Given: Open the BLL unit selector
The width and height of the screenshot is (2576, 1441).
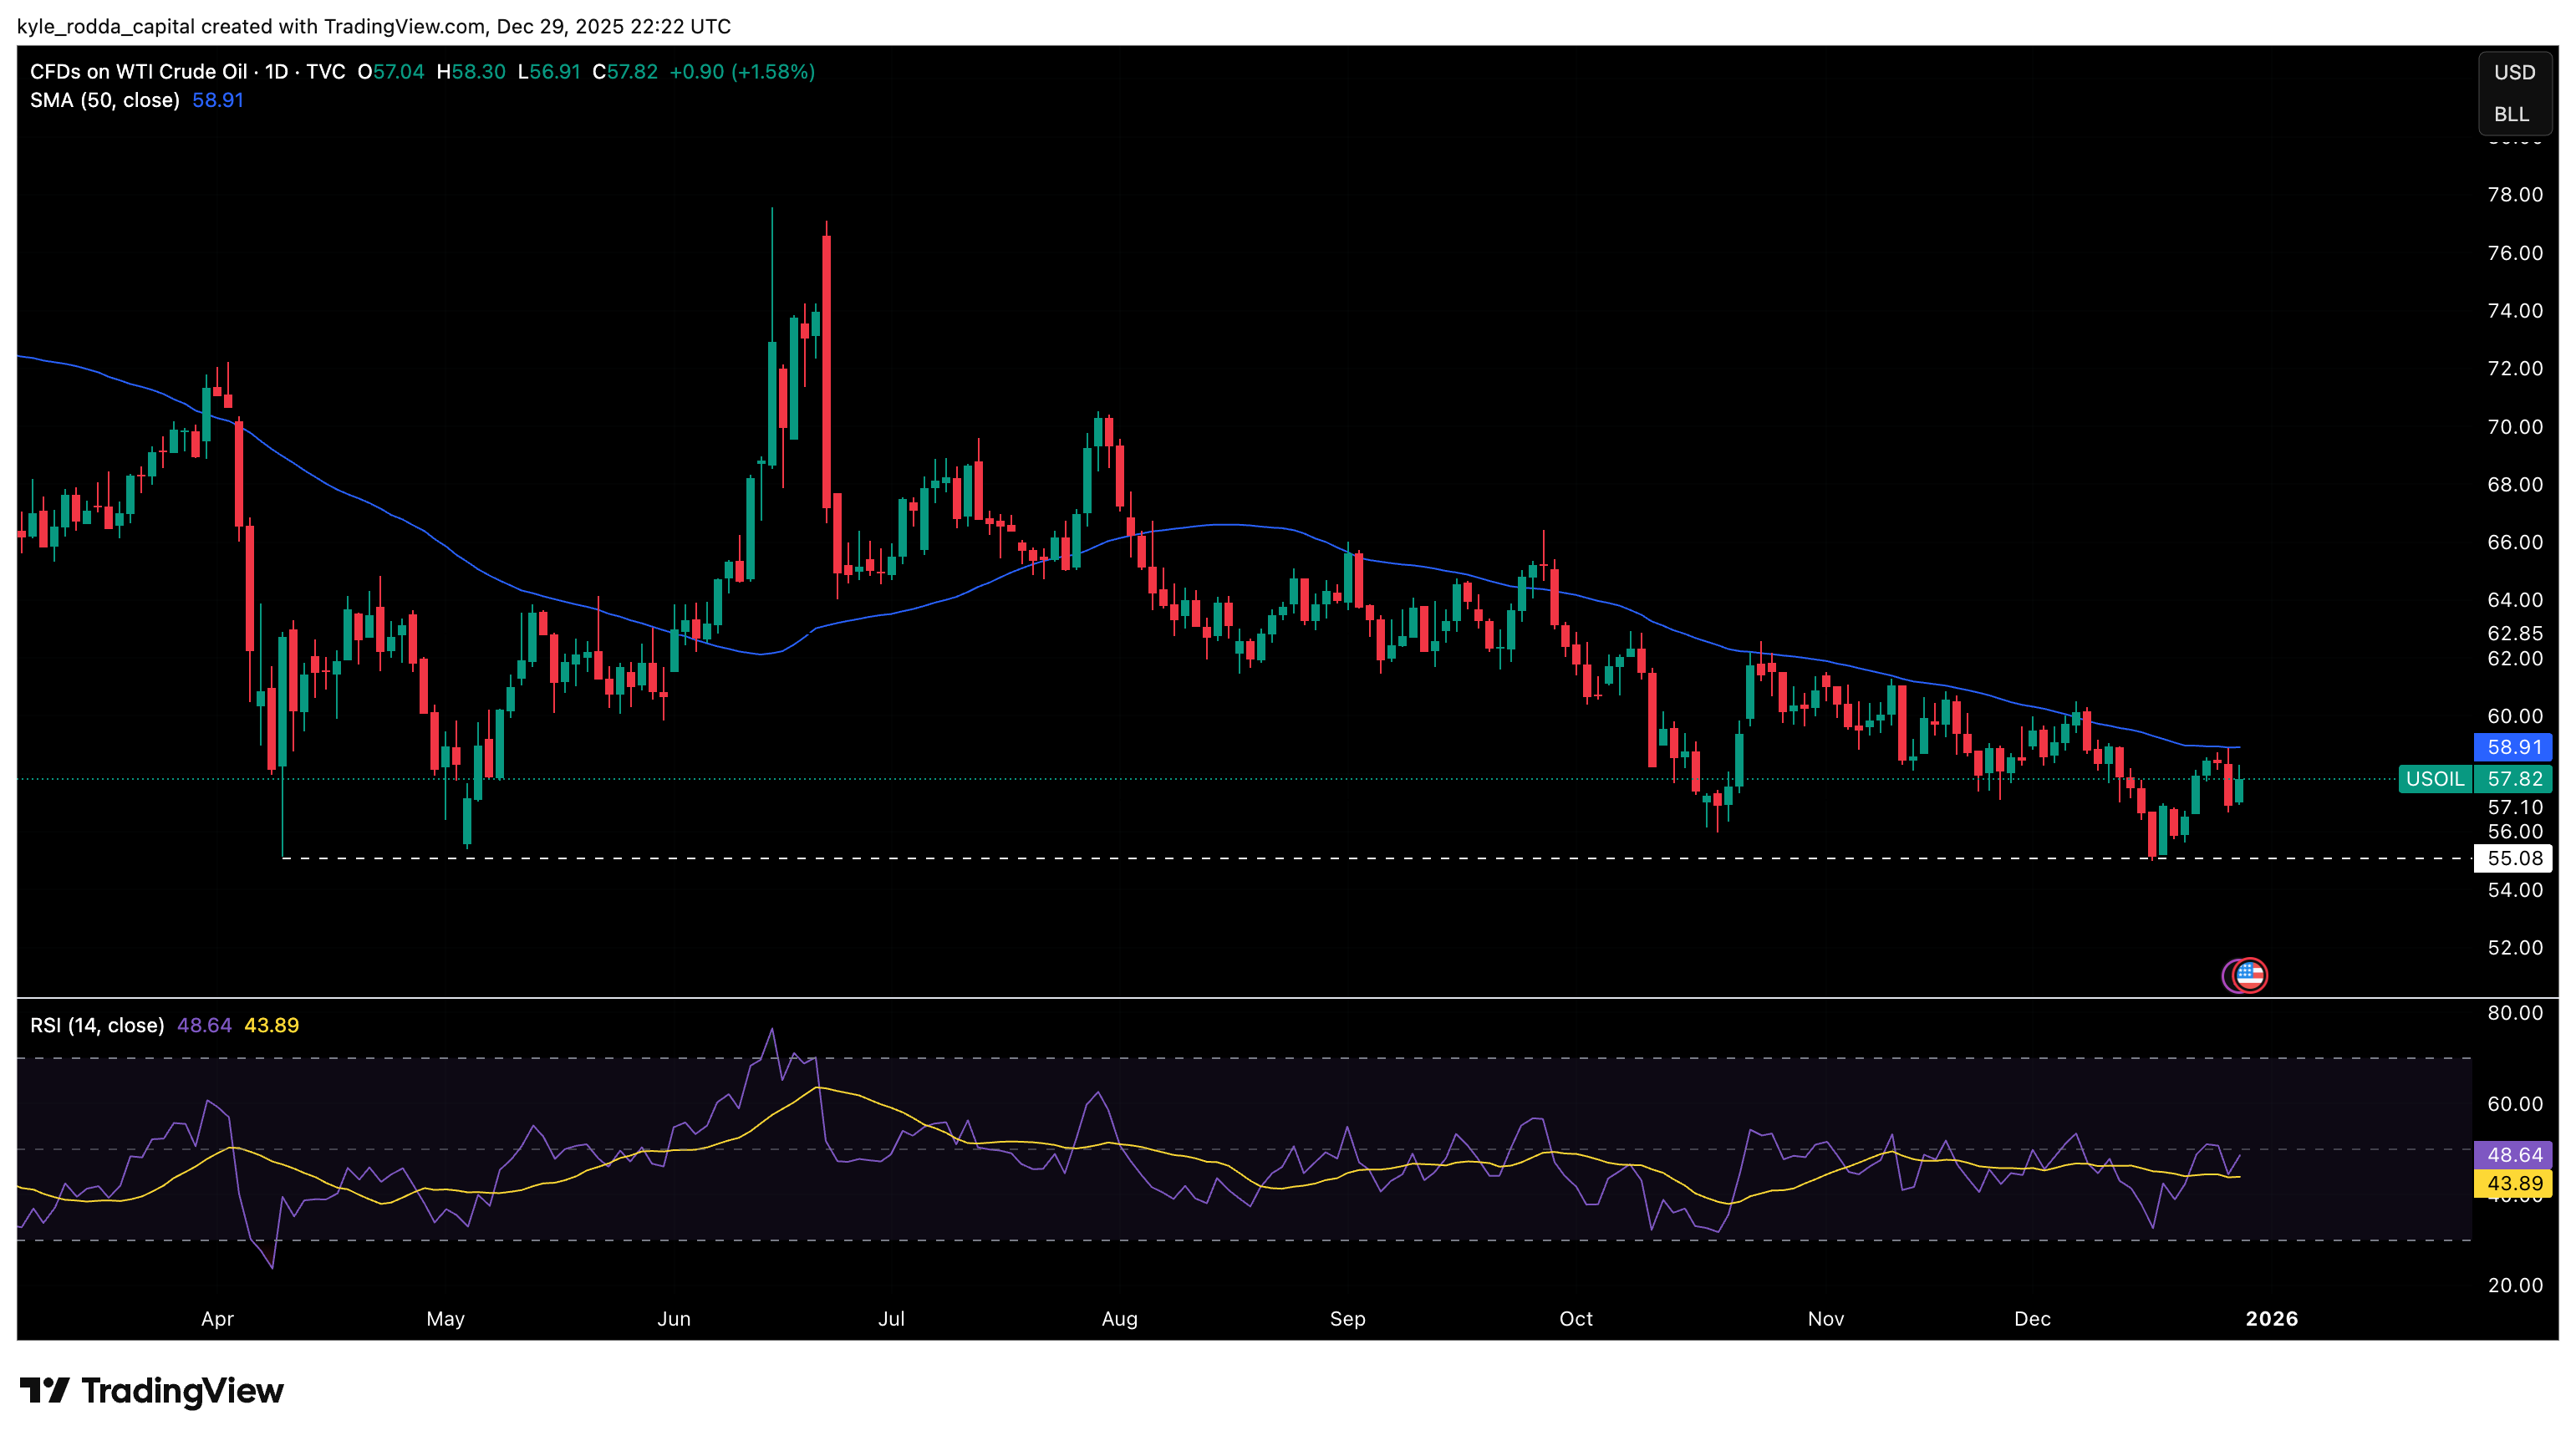Looking at the screenshot, I should pos(2511,114).
